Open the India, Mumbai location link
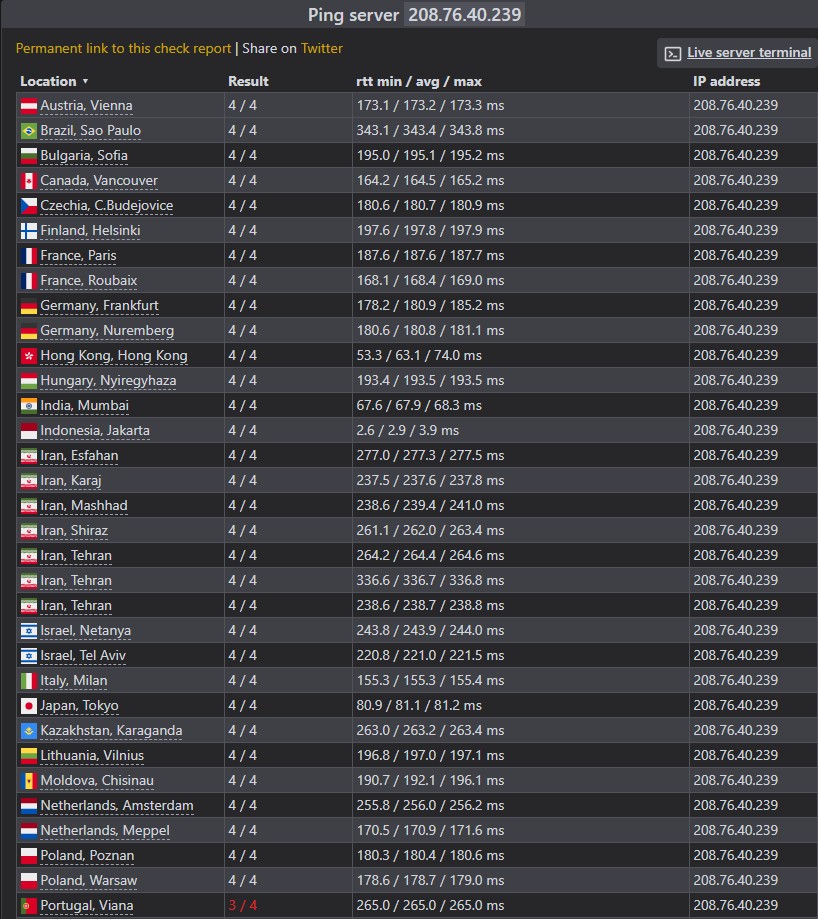Viewport: 818px width, 919px height. pos(84,406)
